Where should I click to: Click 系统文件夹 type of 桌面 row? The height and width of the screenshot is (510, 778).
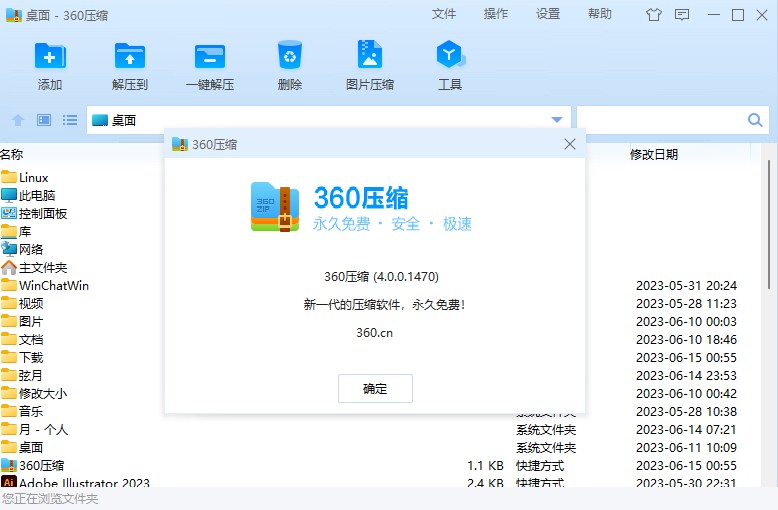coord(546,447)
